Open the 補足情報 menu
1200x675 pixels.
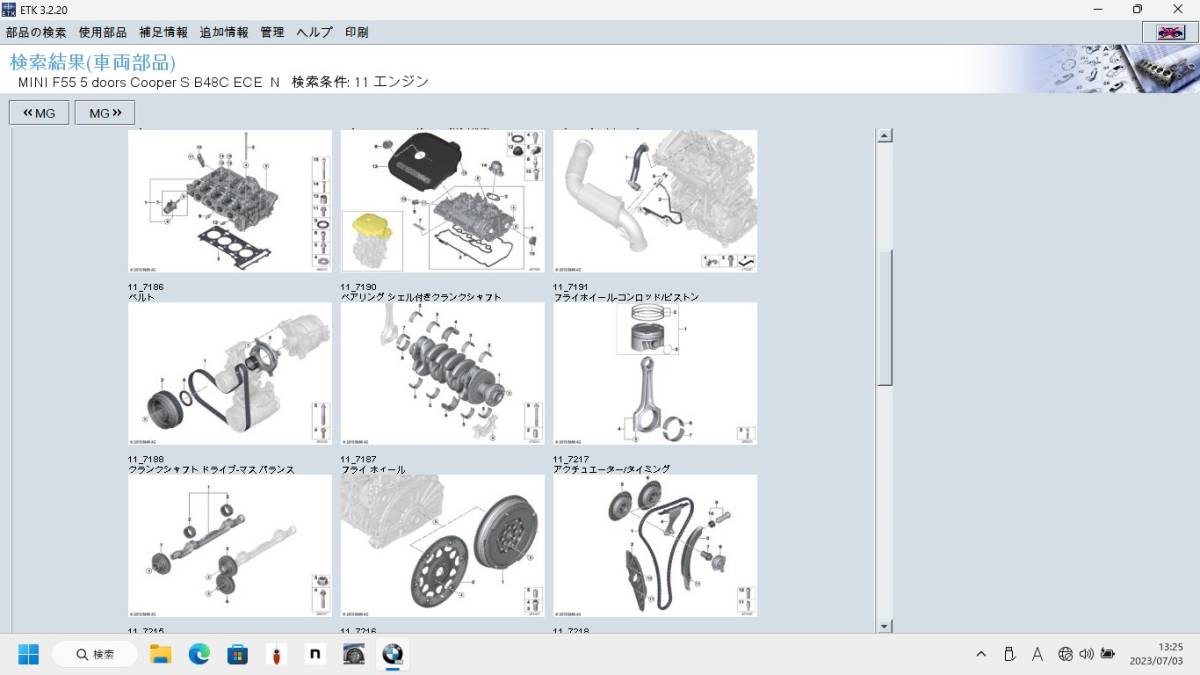(163, 32)
